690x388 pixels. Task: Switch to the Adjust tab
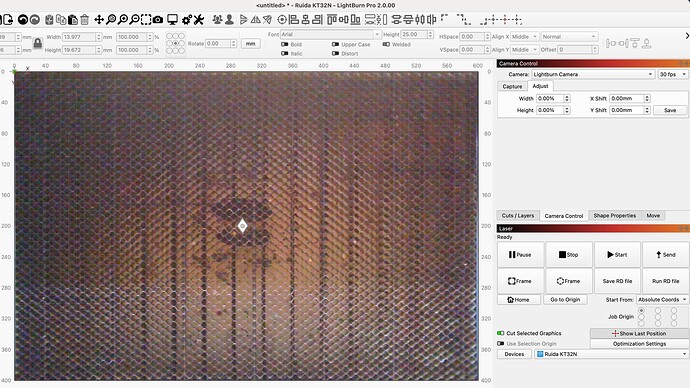540,86
